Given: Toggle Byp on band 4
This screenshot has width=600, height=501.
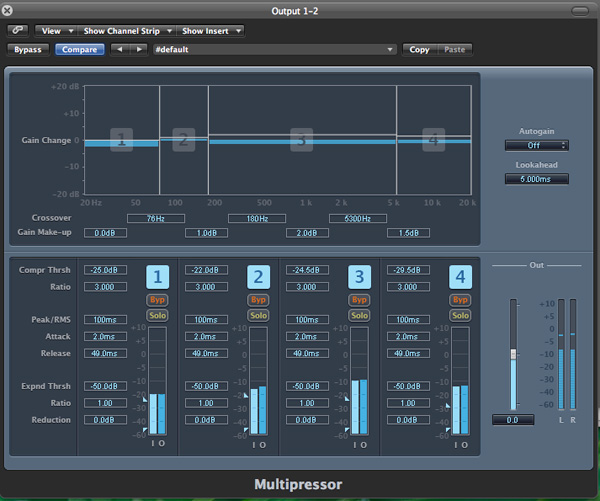Looking at the screenshot, I should click(x=460, y=300).
